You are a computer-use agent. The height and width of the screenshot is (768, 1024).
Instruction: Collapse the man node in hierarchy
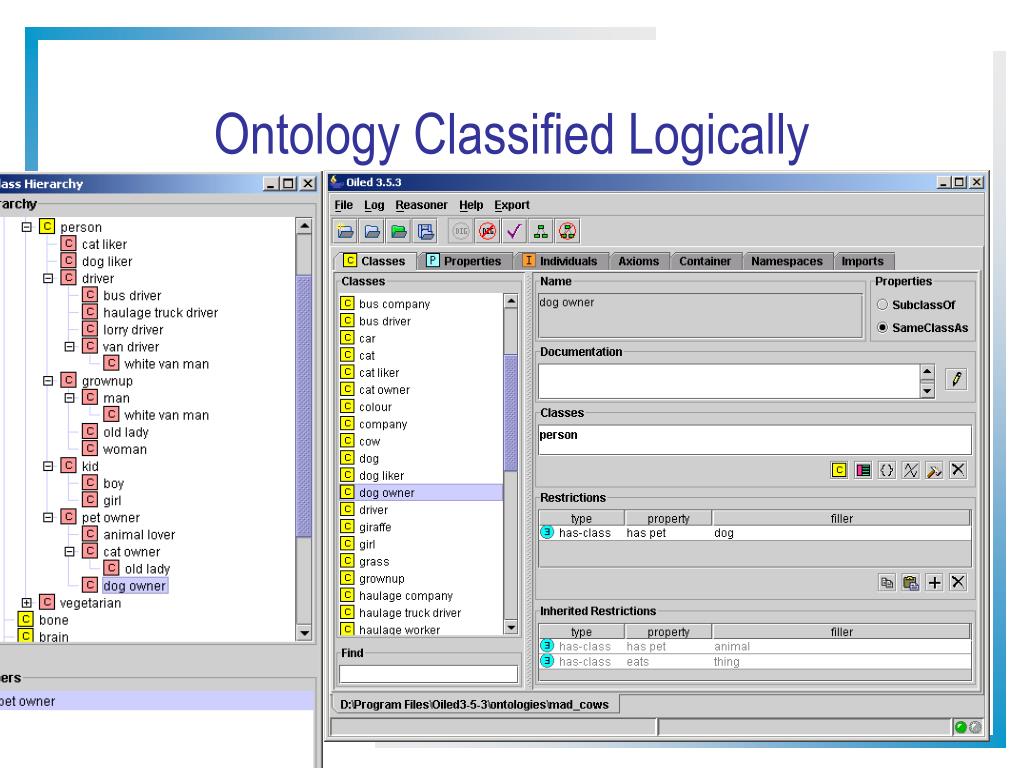[x=69, y=398]
